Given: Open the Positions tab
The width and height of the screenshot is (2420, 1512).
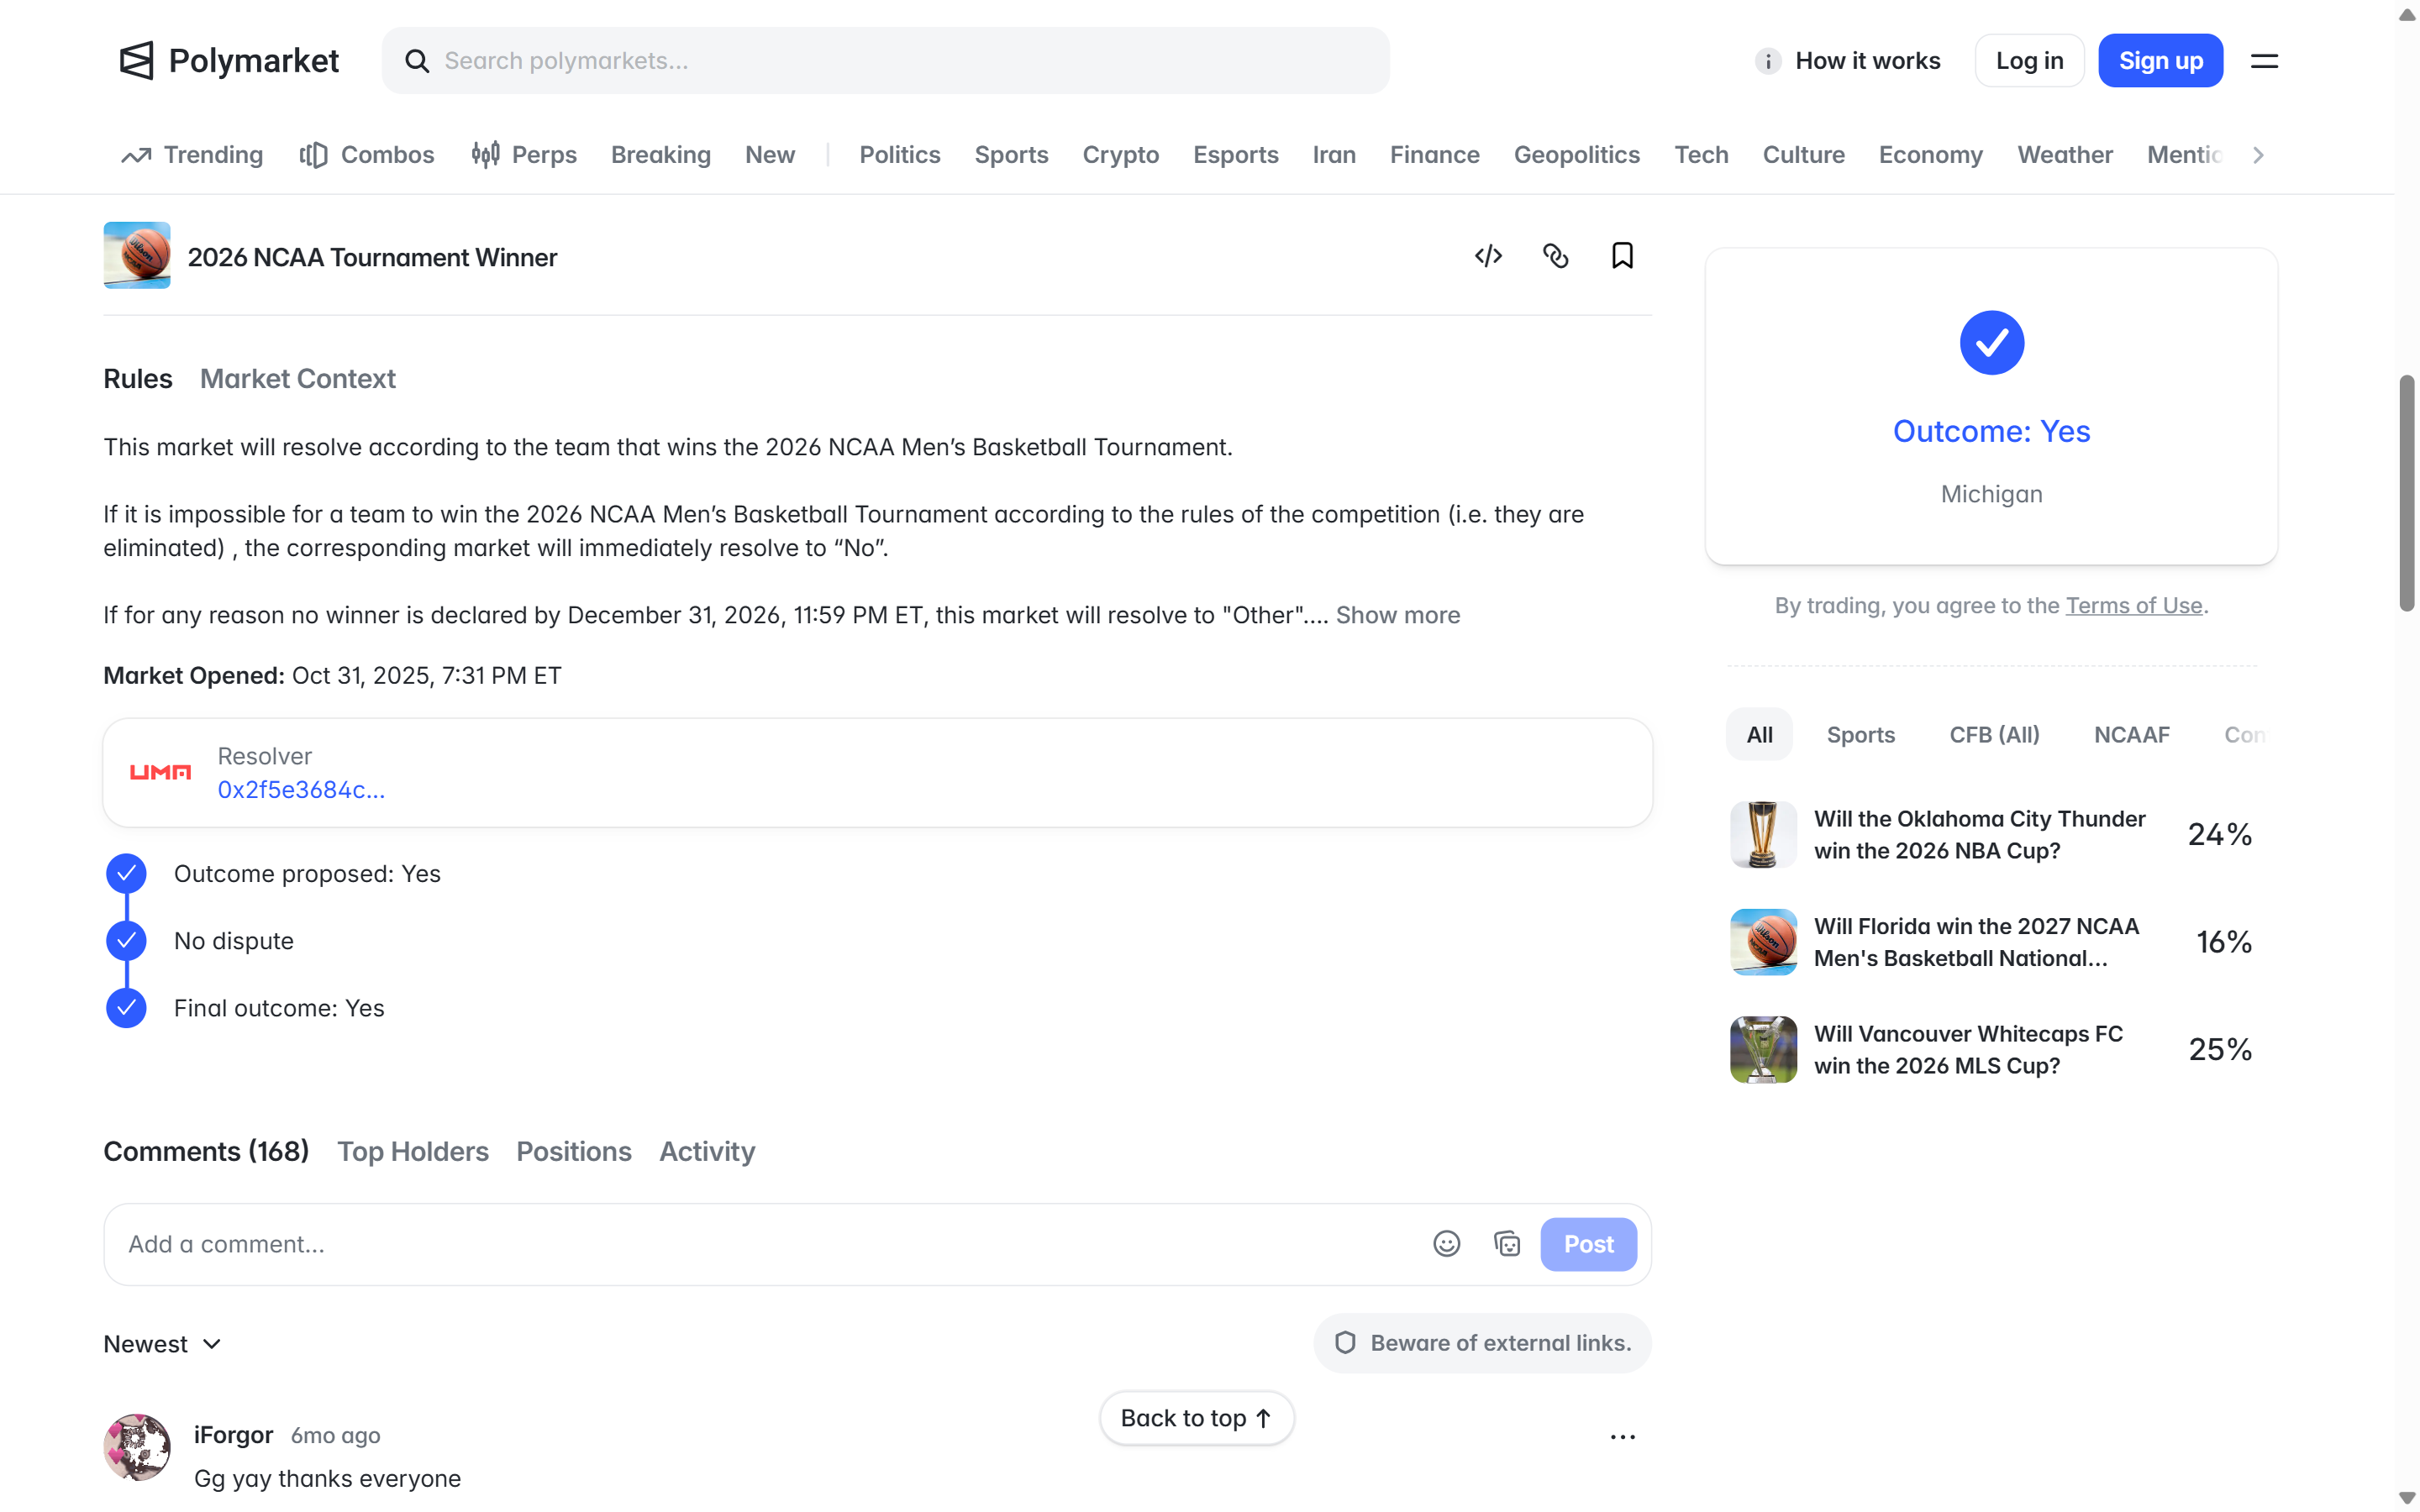Looking at the screenshot, I should [x=574, y=1152].
